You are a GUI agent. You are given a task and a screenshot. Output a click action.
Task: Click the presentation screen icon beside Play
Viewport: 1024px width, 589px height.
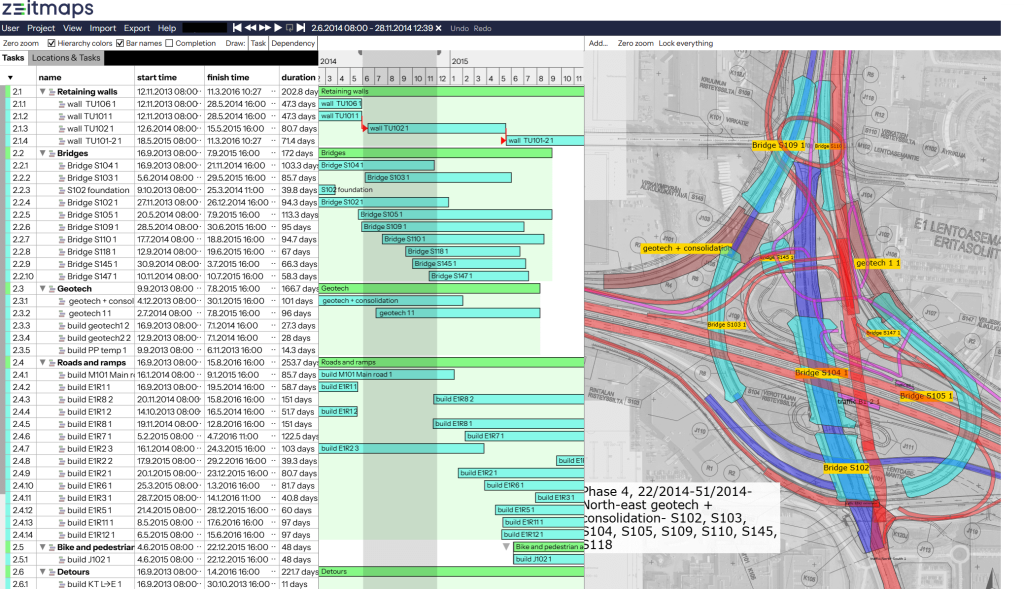[289, 28]
